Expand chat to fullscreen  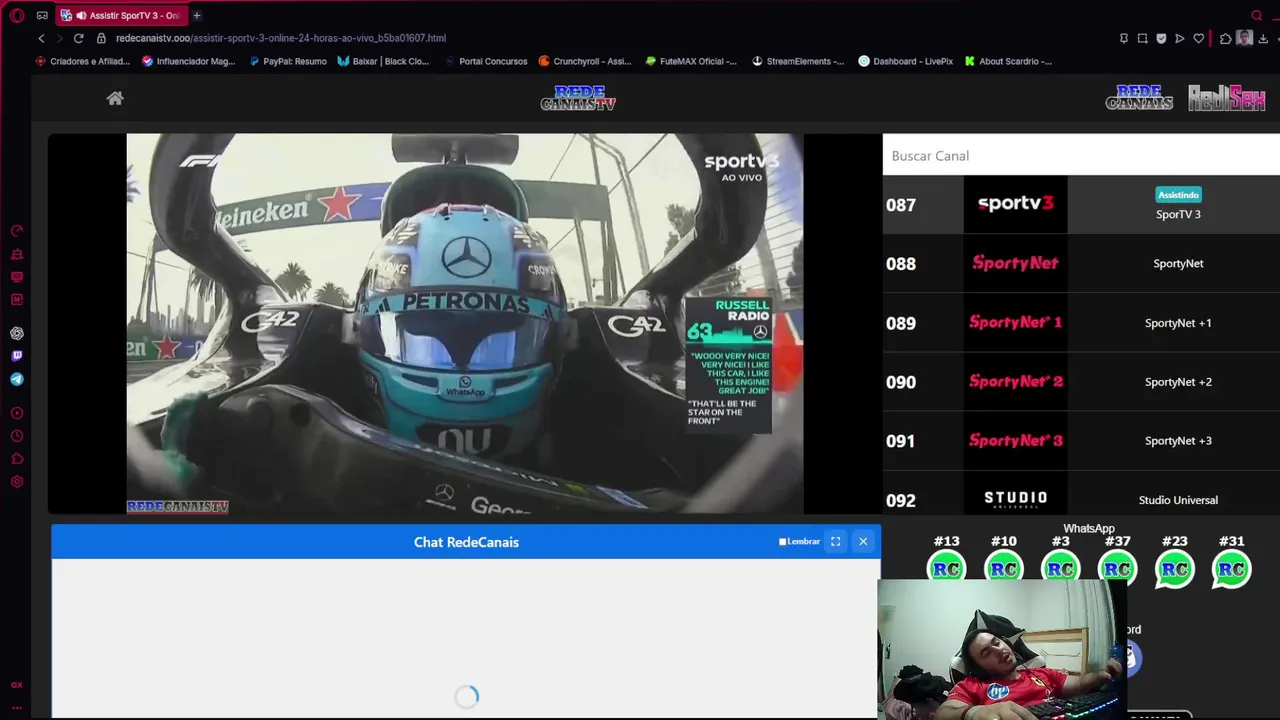pyautogui.click(x=835, y=542)
